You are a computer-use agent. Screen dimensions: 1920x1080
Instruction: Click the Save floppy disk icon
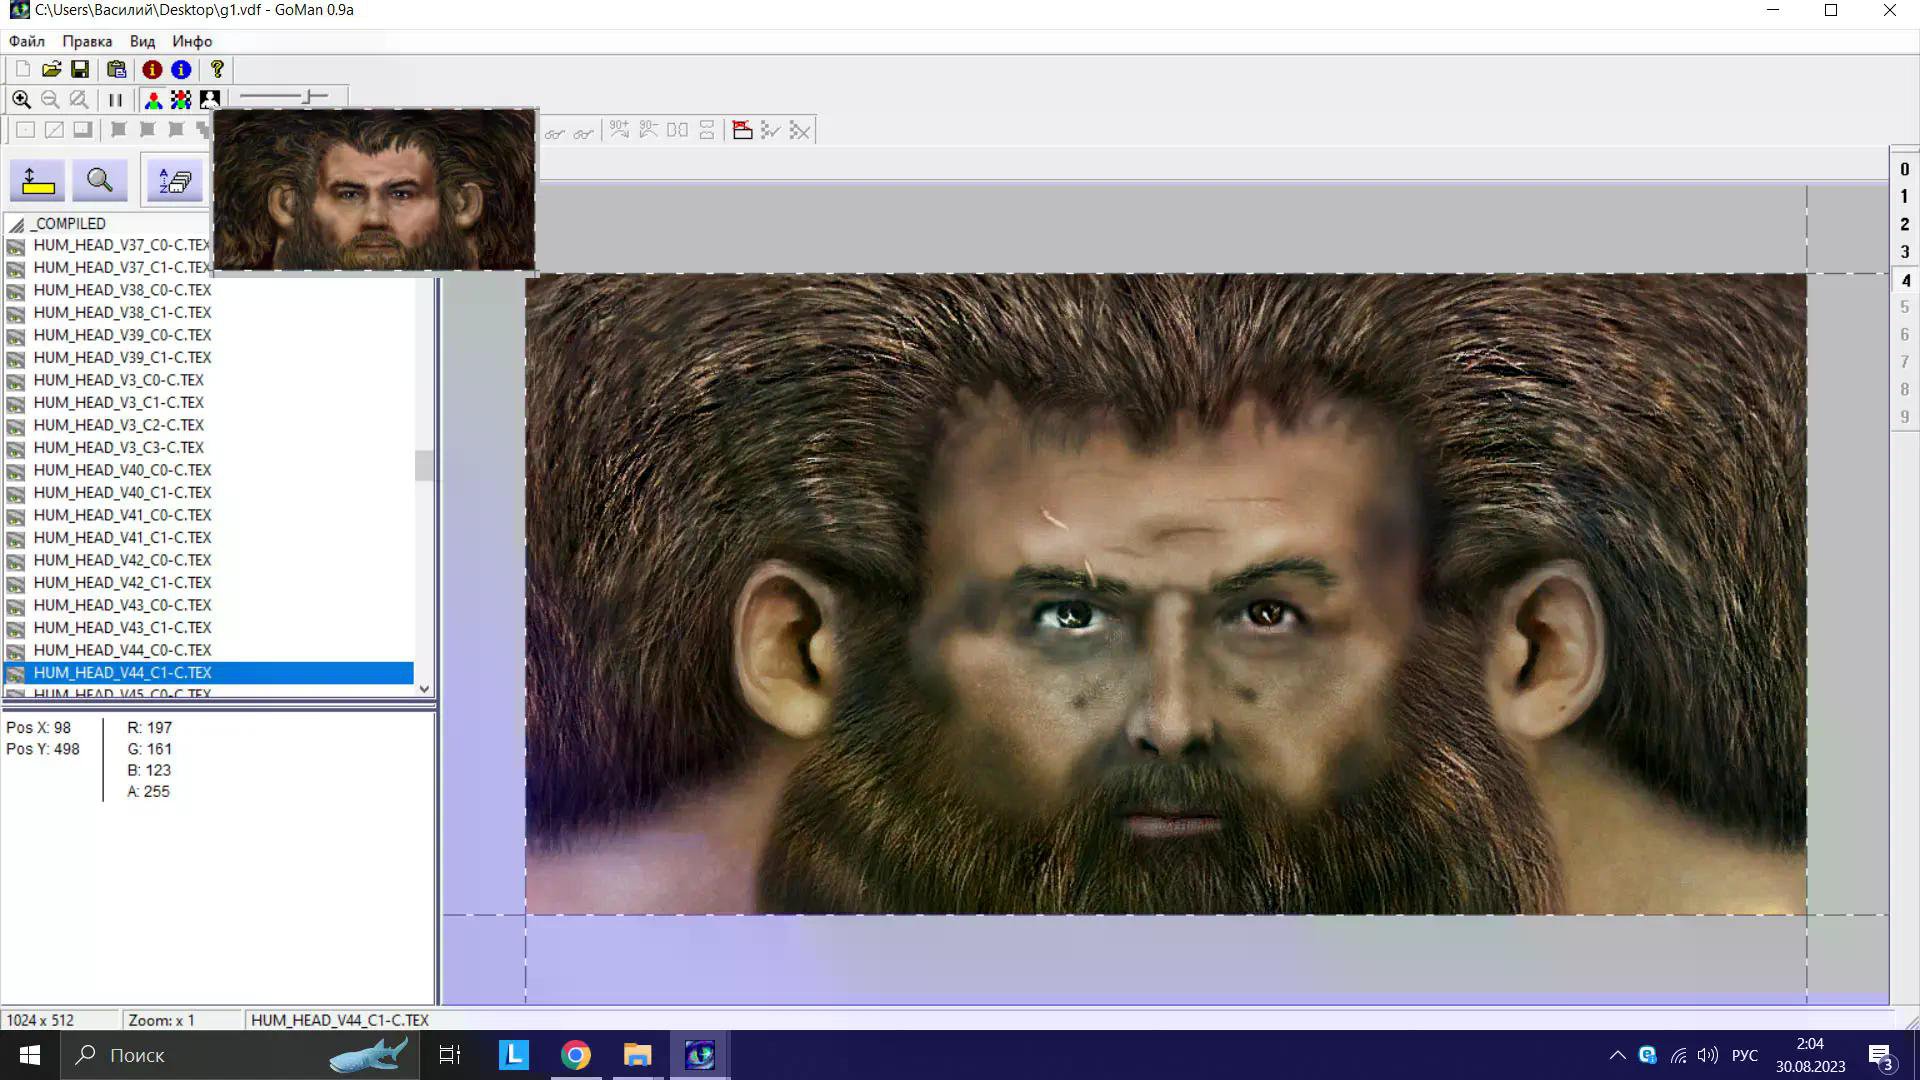click(x=80, y=69)
